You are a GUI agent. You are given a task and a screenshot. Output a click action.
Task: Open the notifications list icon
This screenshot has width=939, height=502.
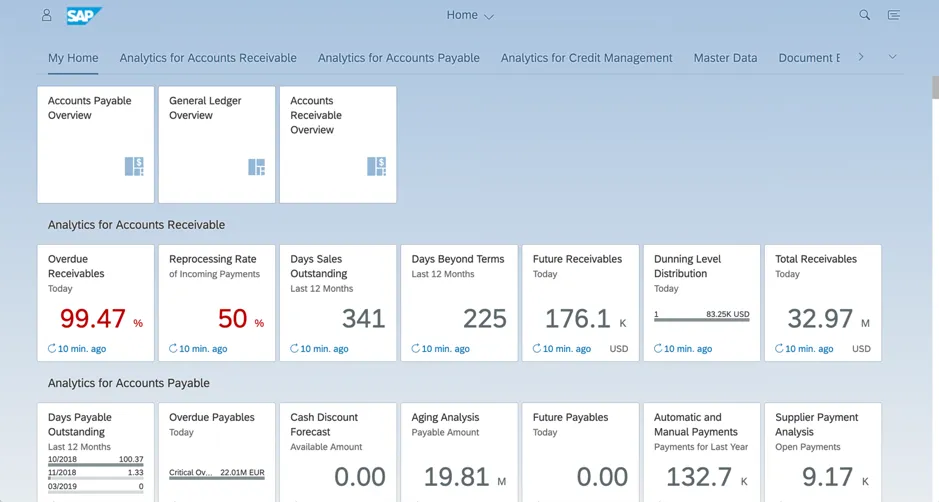tap(893, 15)
